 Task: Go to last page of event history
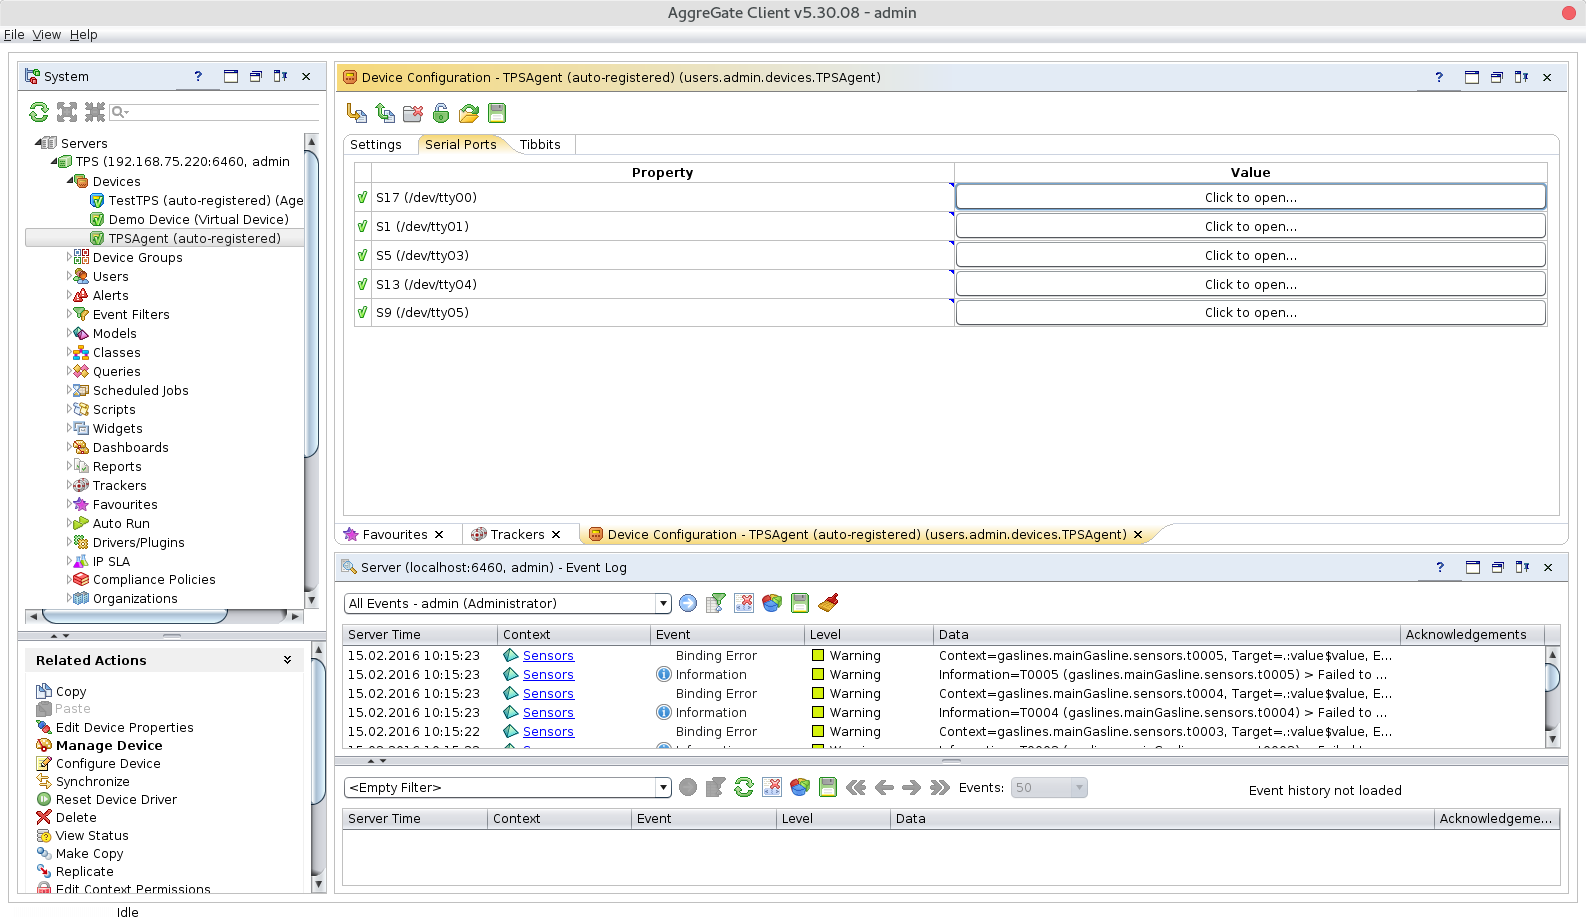pos(939,787)
